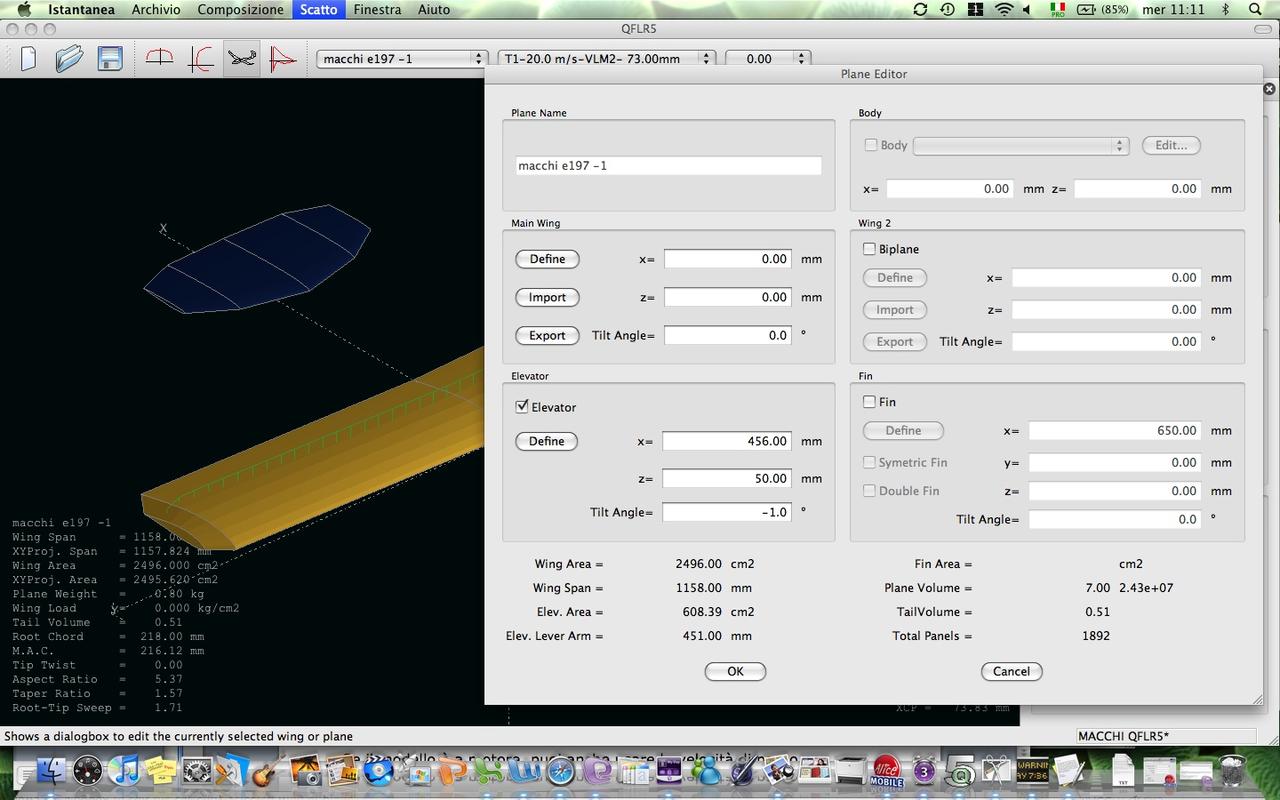Screen dimensions: 1280x800
Task: Enable the Biplane checkbox
Action: click(x=869, y=249)
